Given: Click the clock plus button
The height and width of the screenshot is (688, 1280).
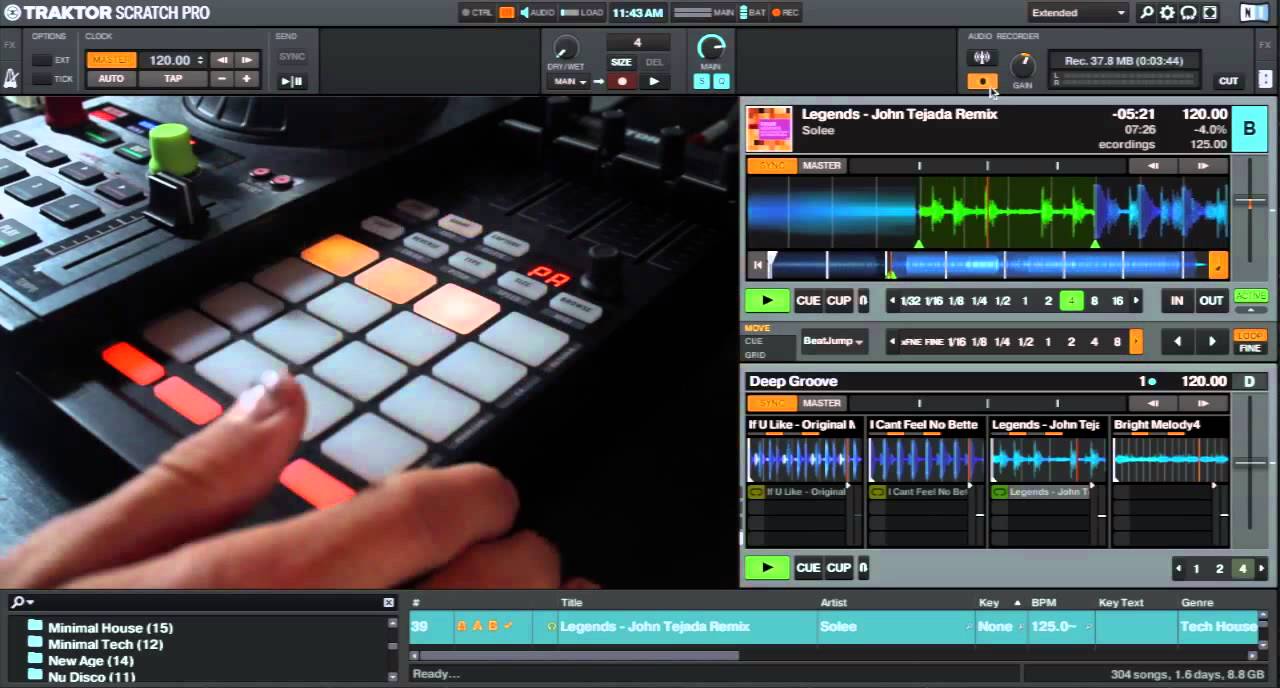Looking at the screenshot, I should pos(246,79).
